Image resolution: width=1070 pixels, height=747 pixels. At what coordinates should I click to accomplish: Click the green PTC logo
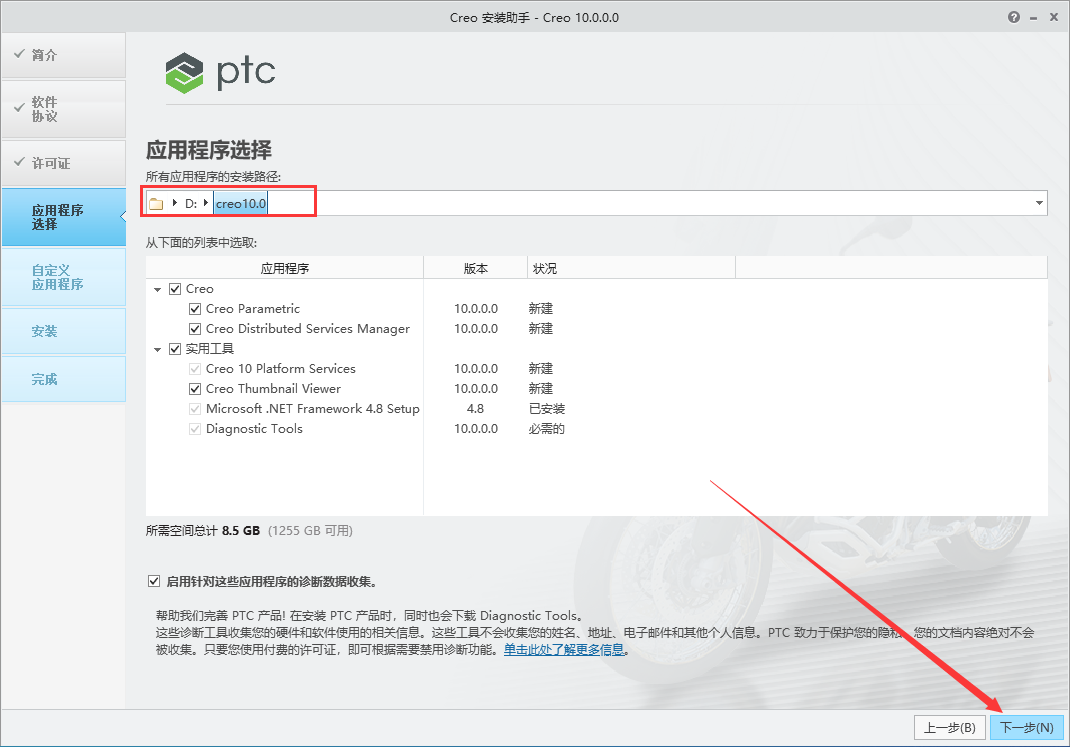pyautogui.click(x=184, y=72)
